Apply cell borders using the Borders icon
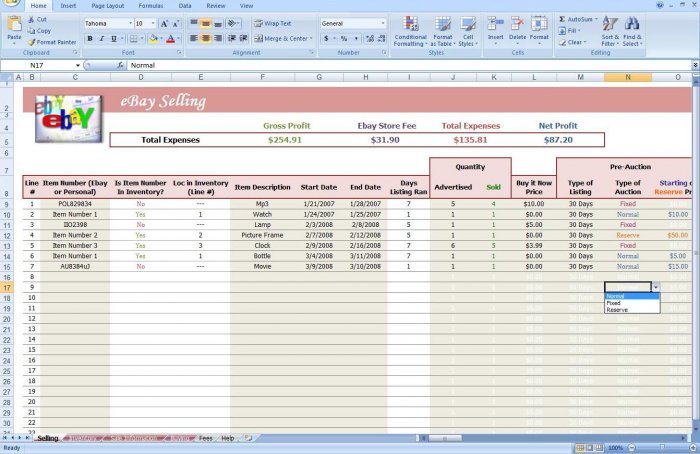700x454 pixels. click(133, 39)
